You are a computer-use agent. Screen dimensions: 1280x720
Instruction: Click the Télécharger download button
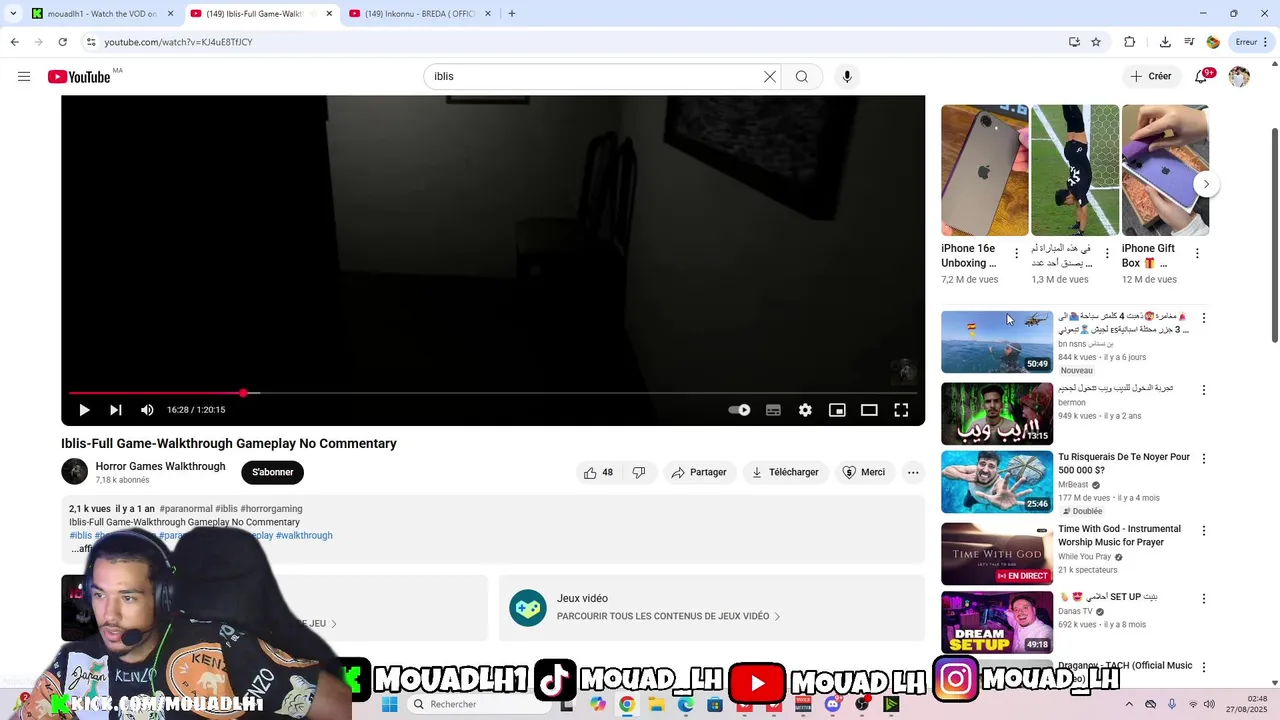[x=785, y=472]
